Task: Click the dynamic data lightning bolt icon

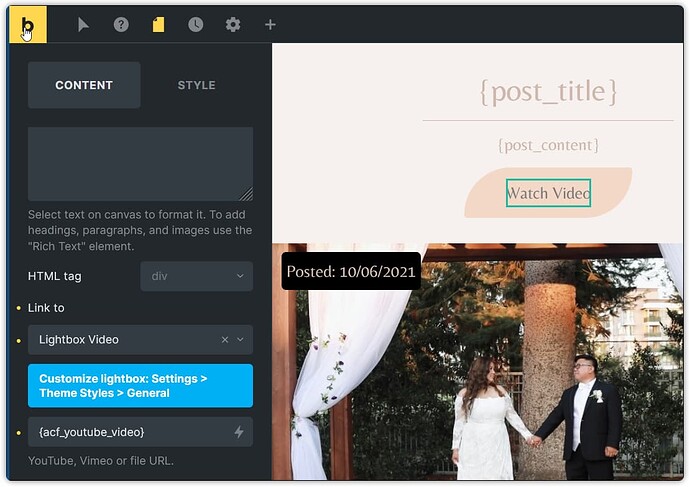Action: click(239, 432)
